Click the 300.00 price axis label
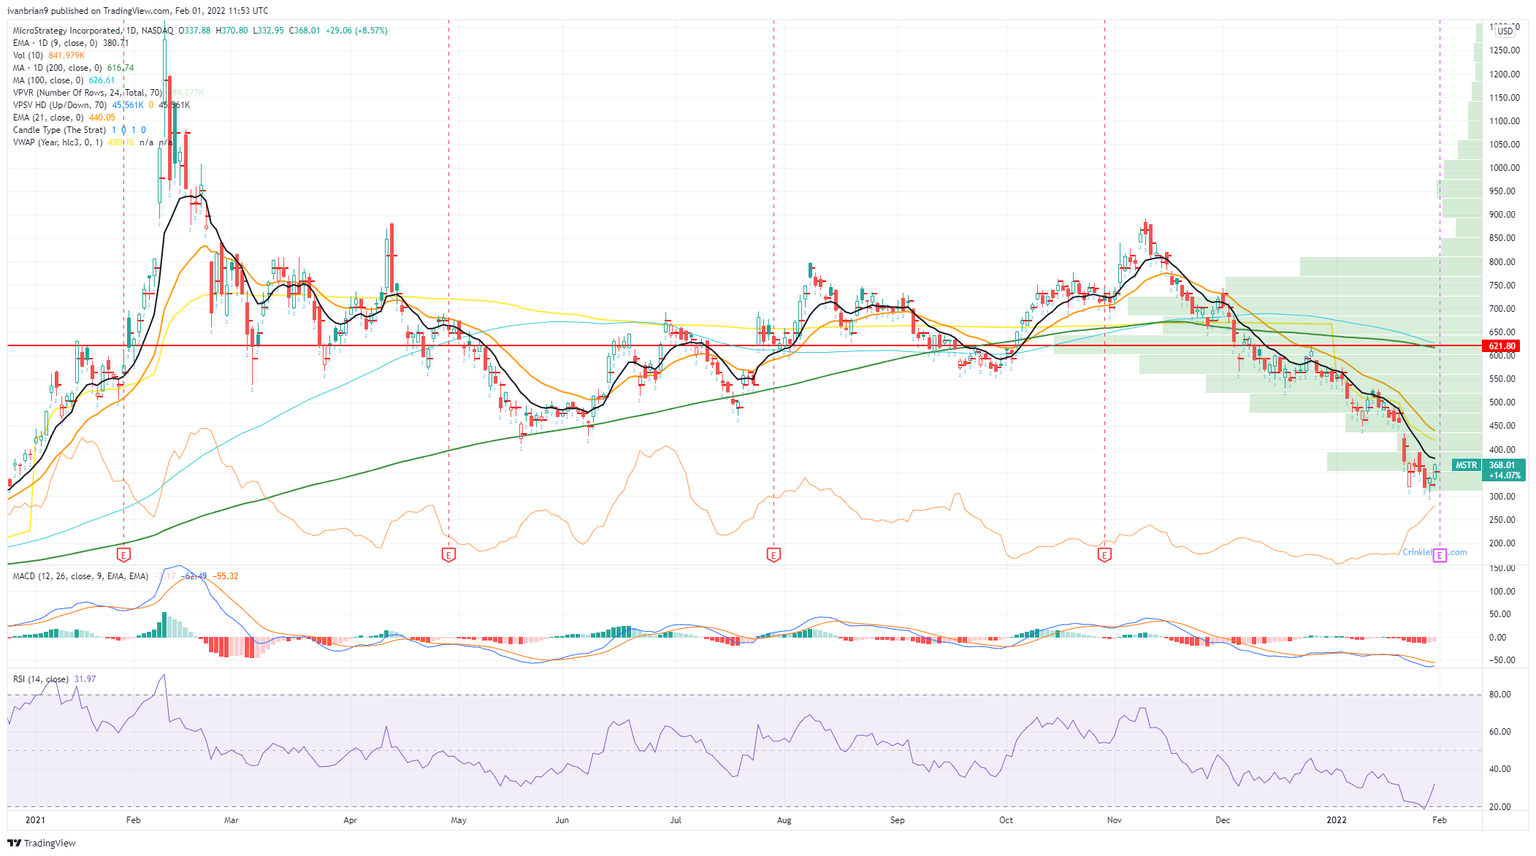The width and height of the screenshot is (1536, 856). (x=1504, y=497)
